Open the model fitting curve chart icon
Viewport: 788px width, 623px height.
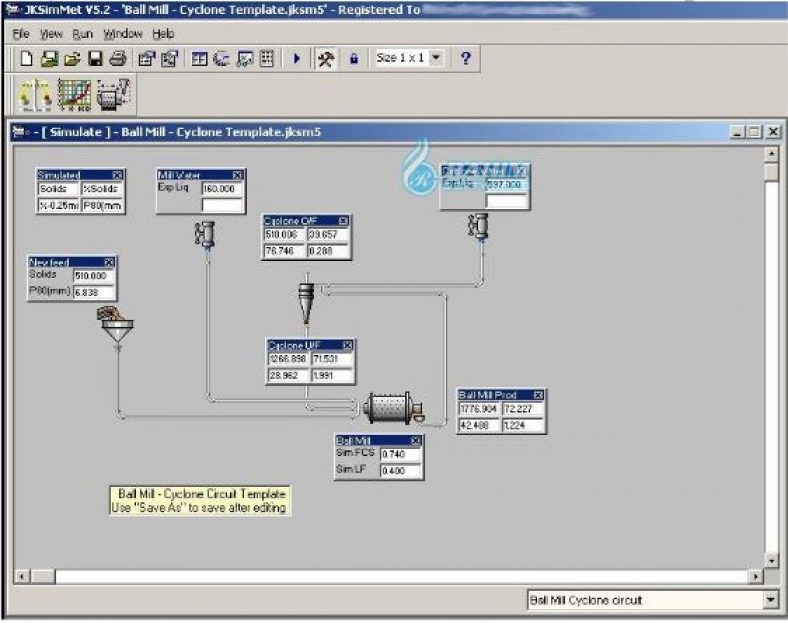tap(74, 95)
